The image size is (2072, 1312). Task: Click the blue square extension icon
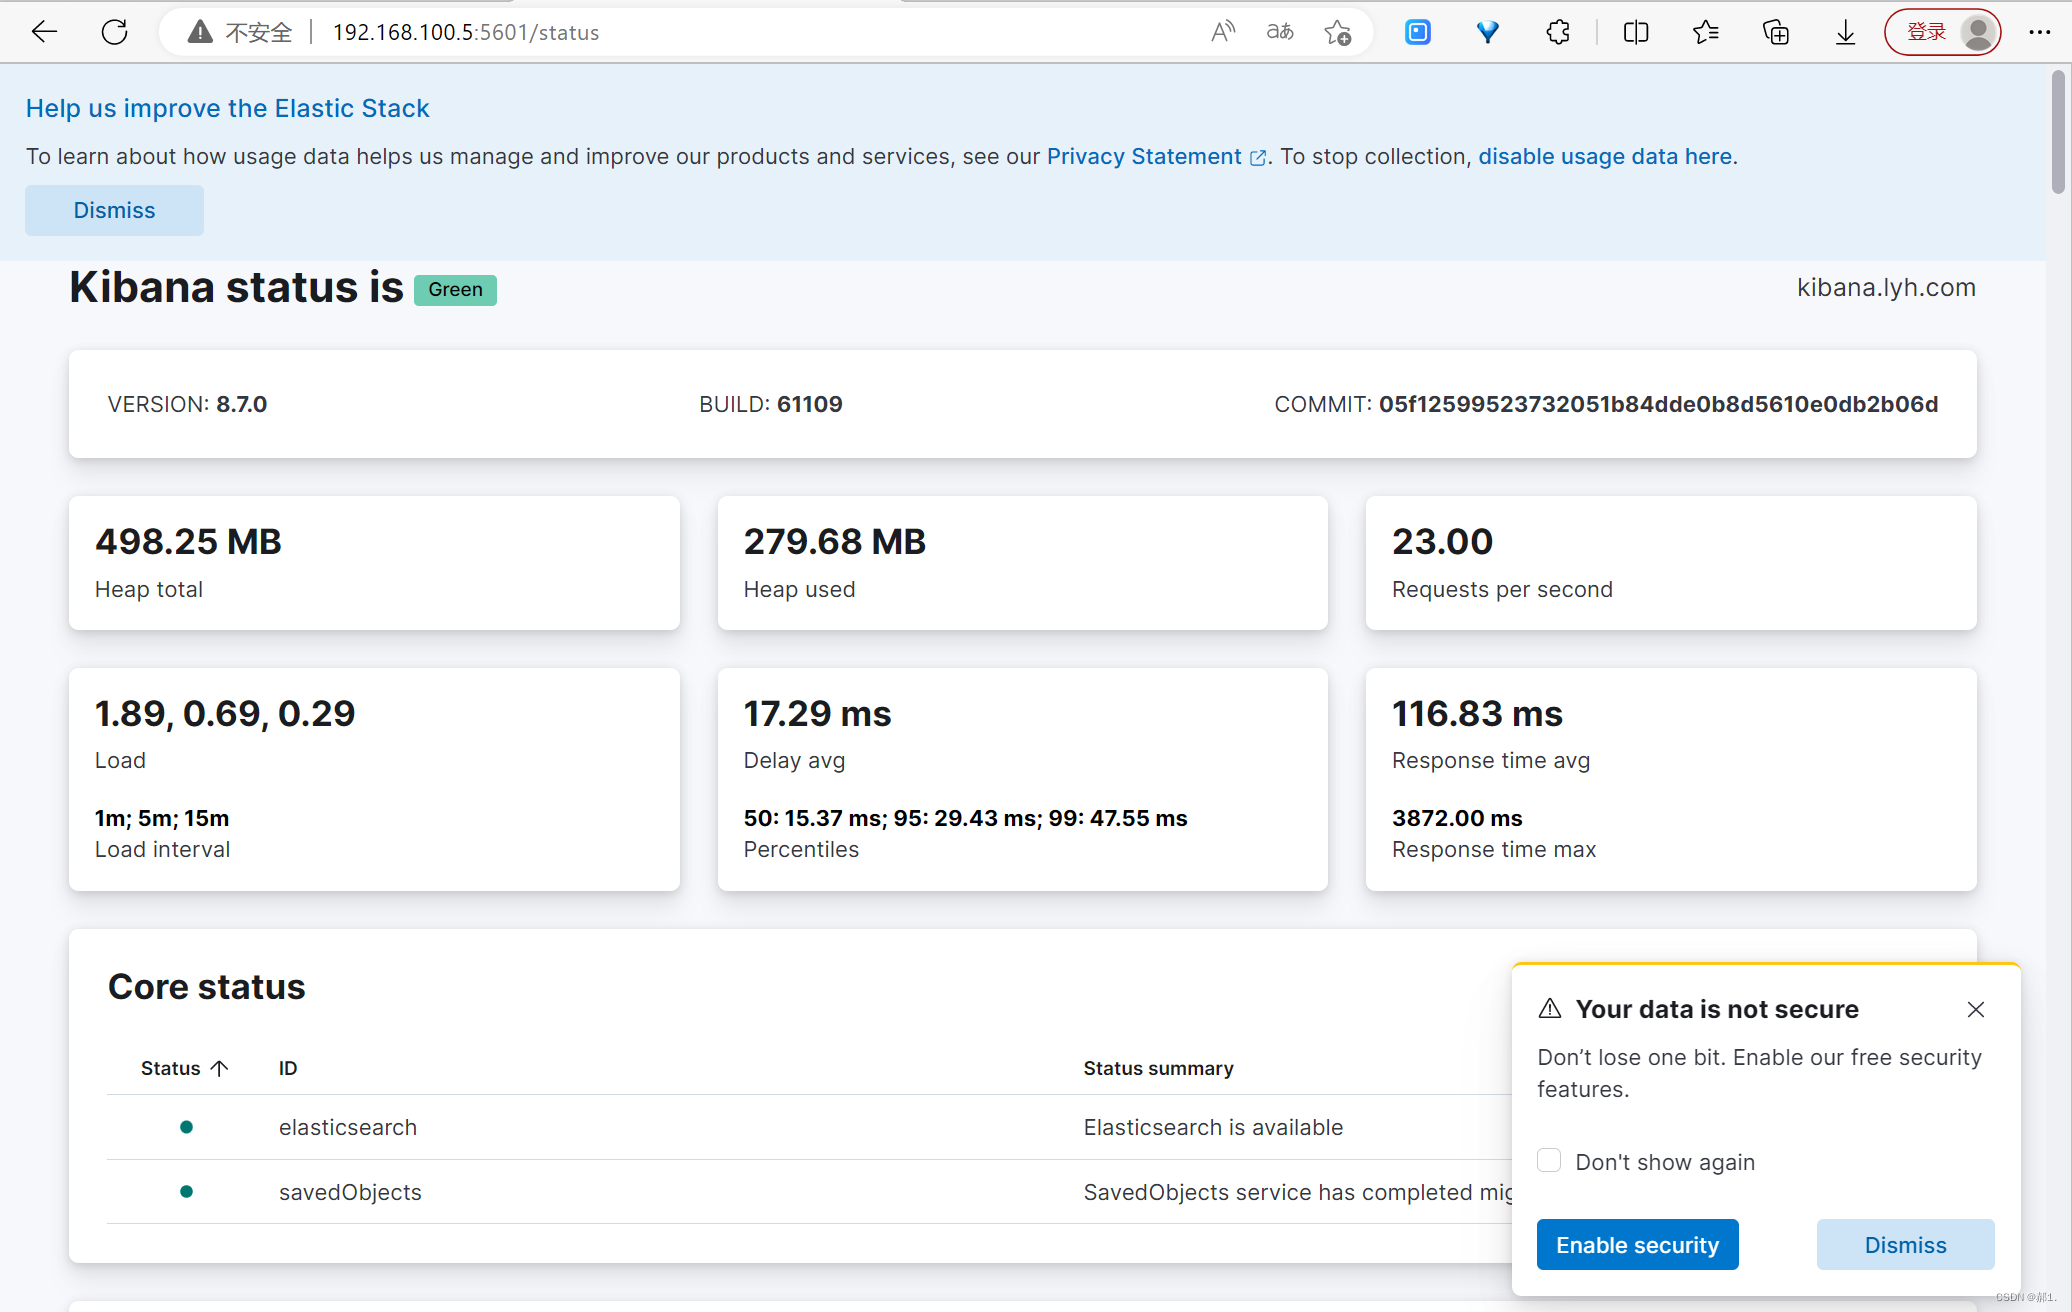pyautogui.click(x=1418, y=32)
